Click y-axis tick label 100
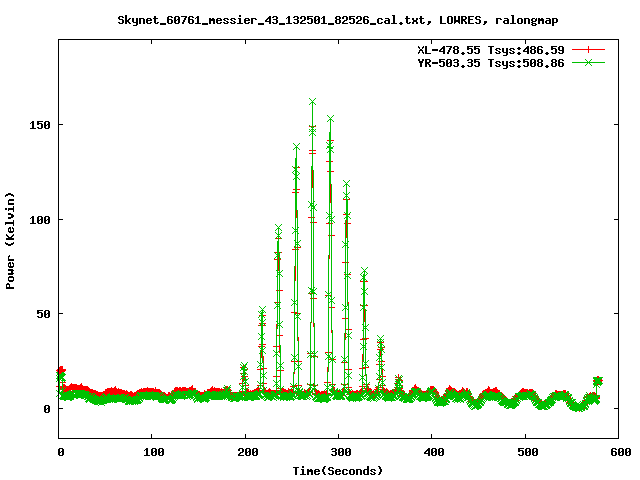The image size is (640, 480). click(40, 220)
